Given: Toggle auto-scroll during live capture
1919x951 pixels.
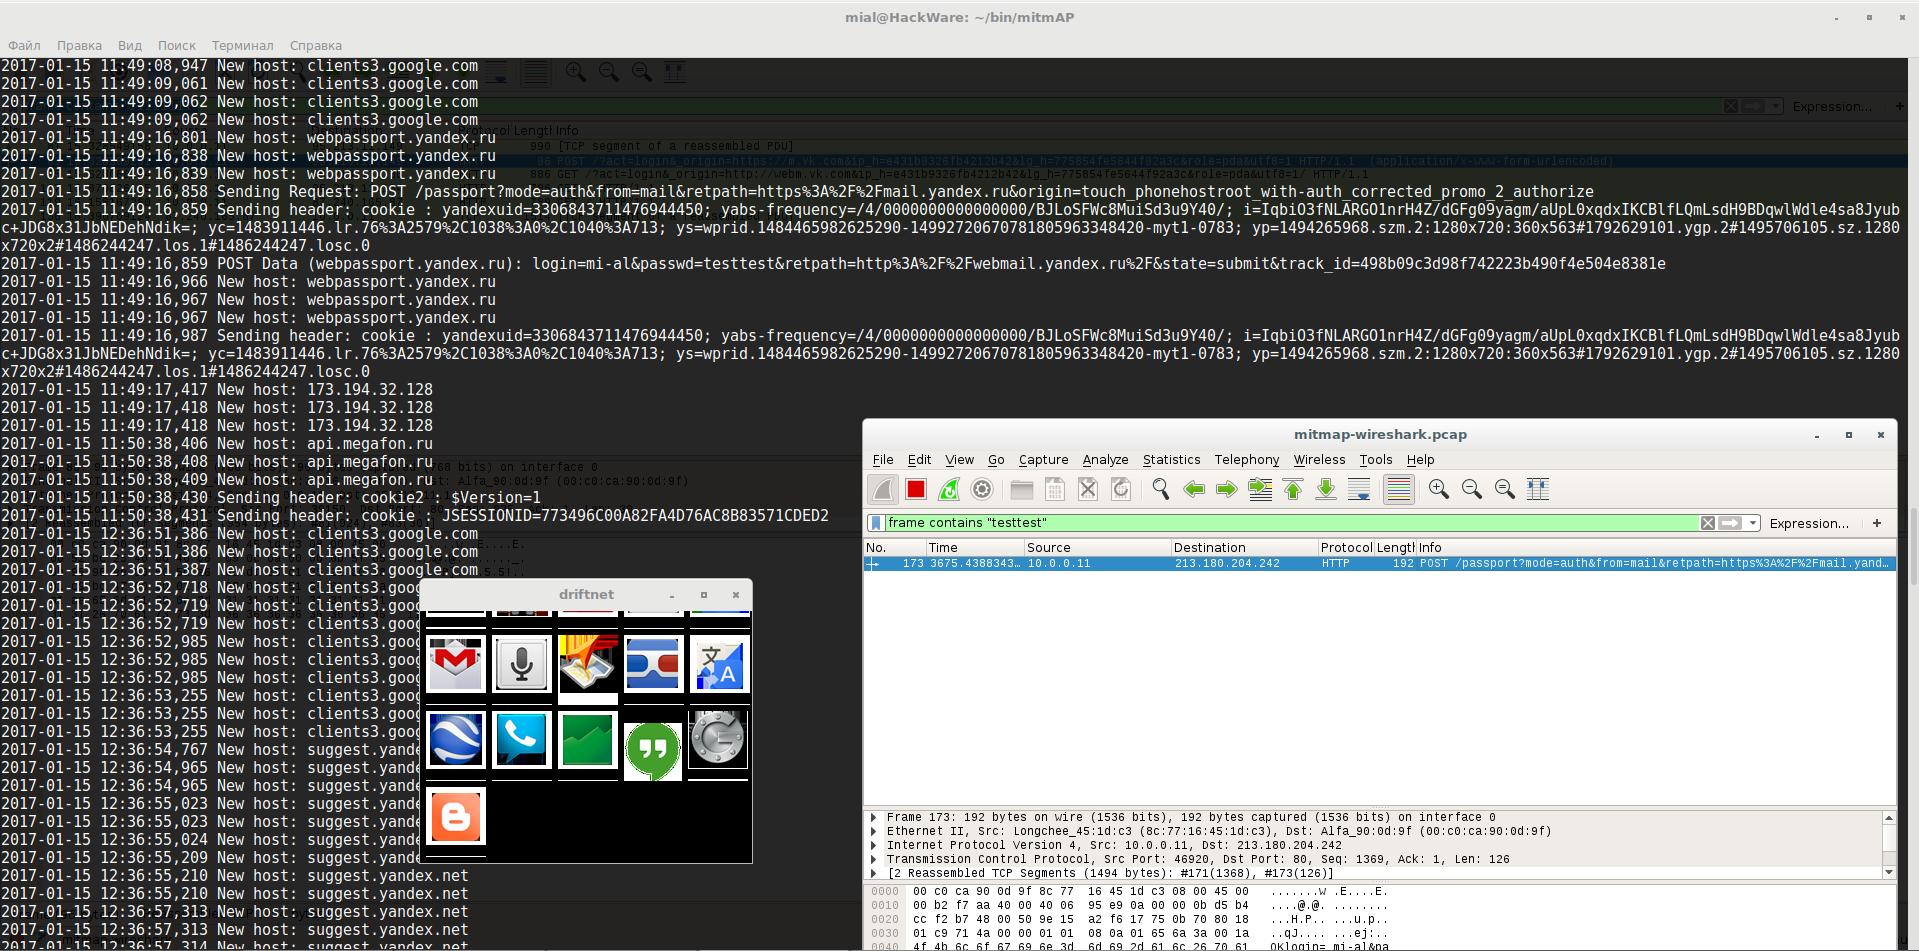Looking at the screenshot, I should (1359, 489).
